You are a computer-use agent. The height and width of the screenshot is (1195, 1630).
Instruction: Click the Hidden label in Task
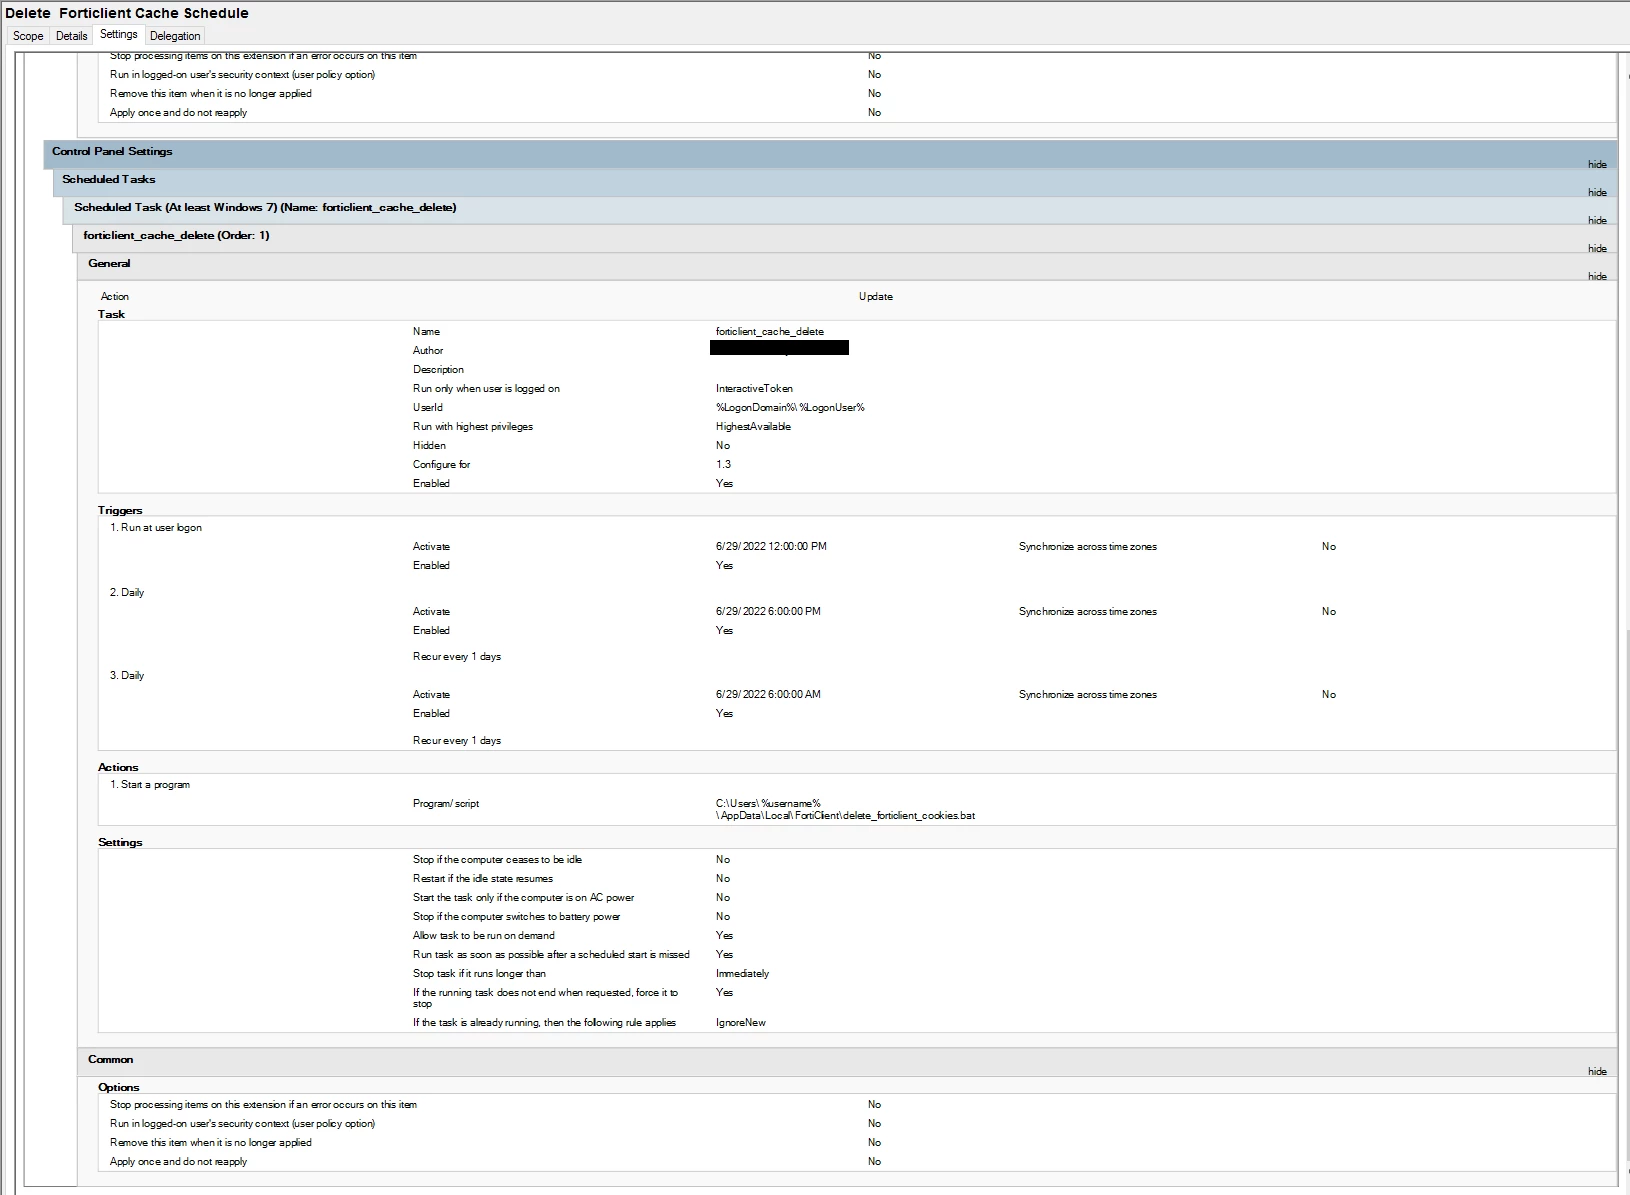click(x=429, y=446)
